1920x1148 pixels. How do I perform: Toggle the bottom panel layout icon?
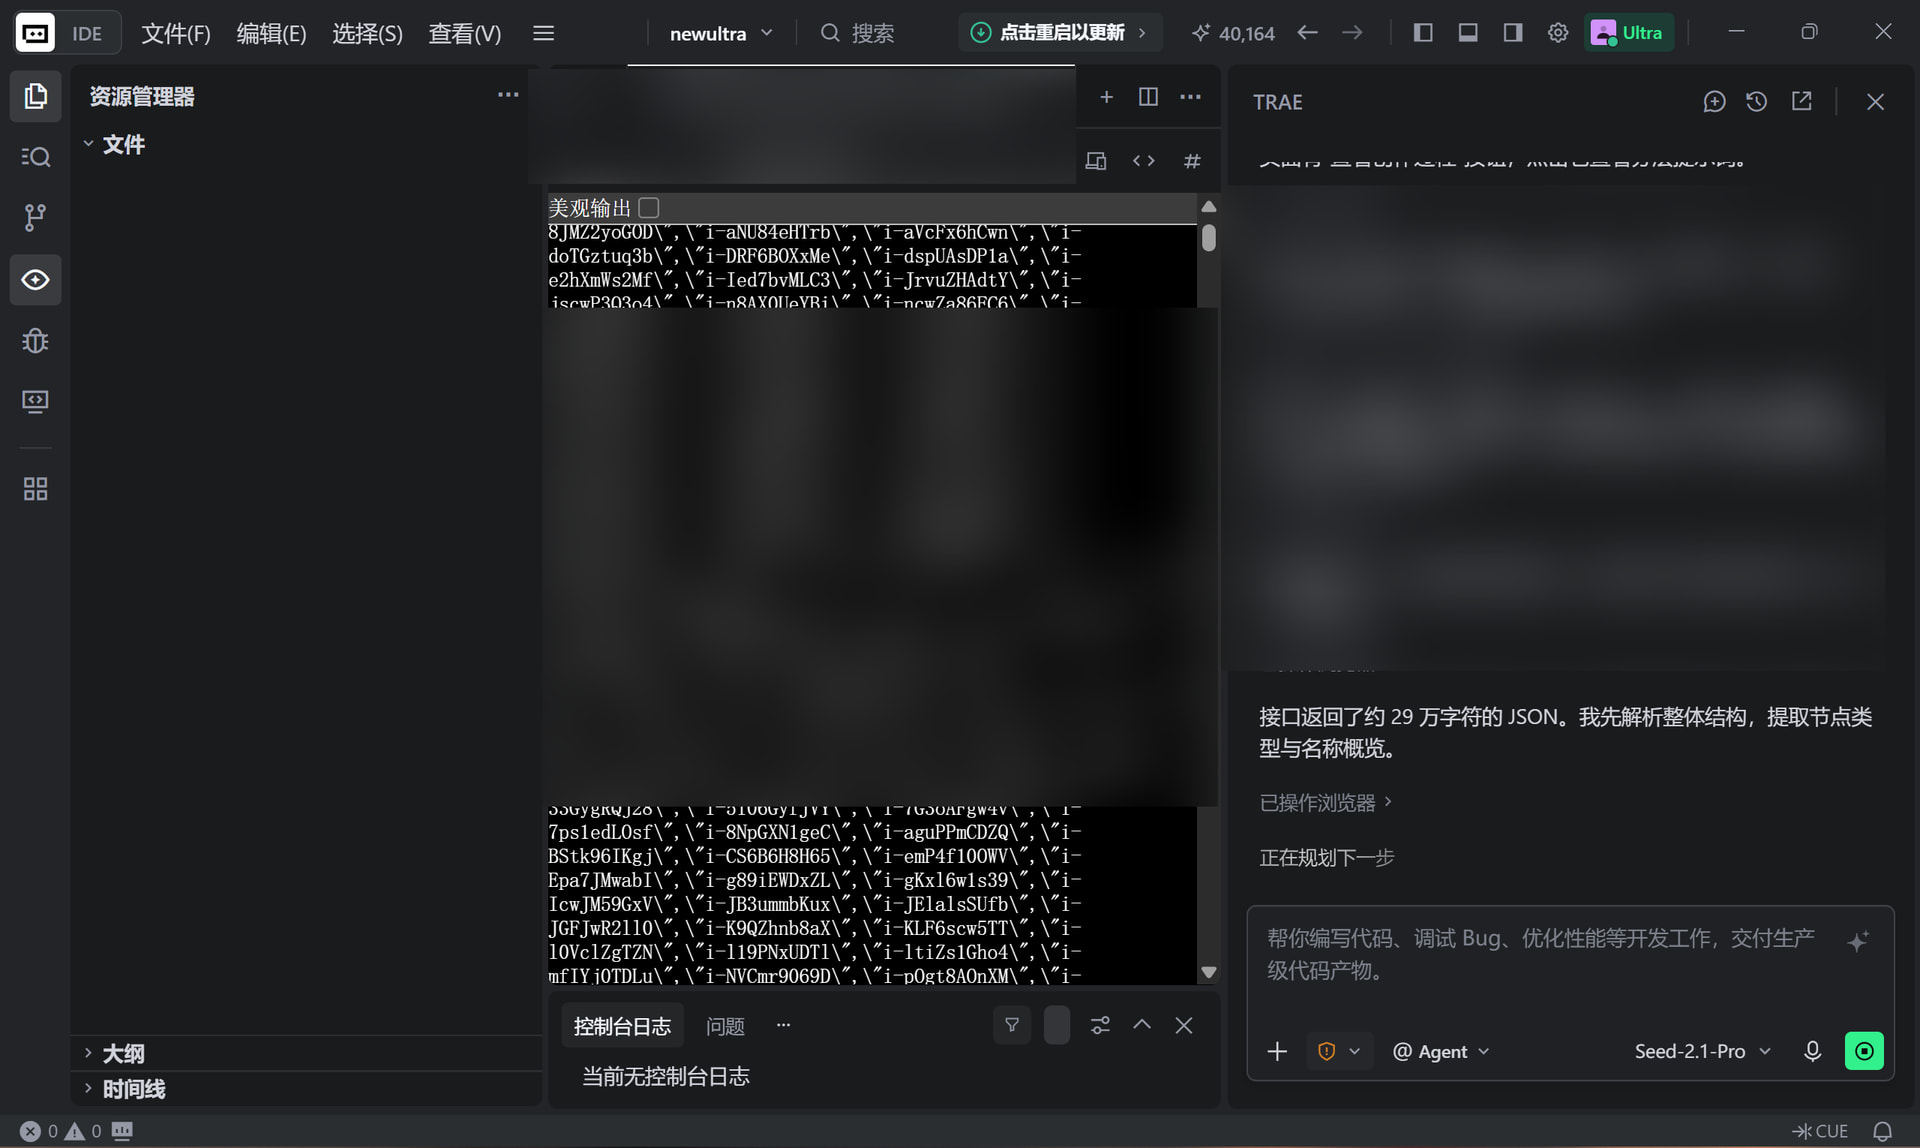pos(1468,33)
